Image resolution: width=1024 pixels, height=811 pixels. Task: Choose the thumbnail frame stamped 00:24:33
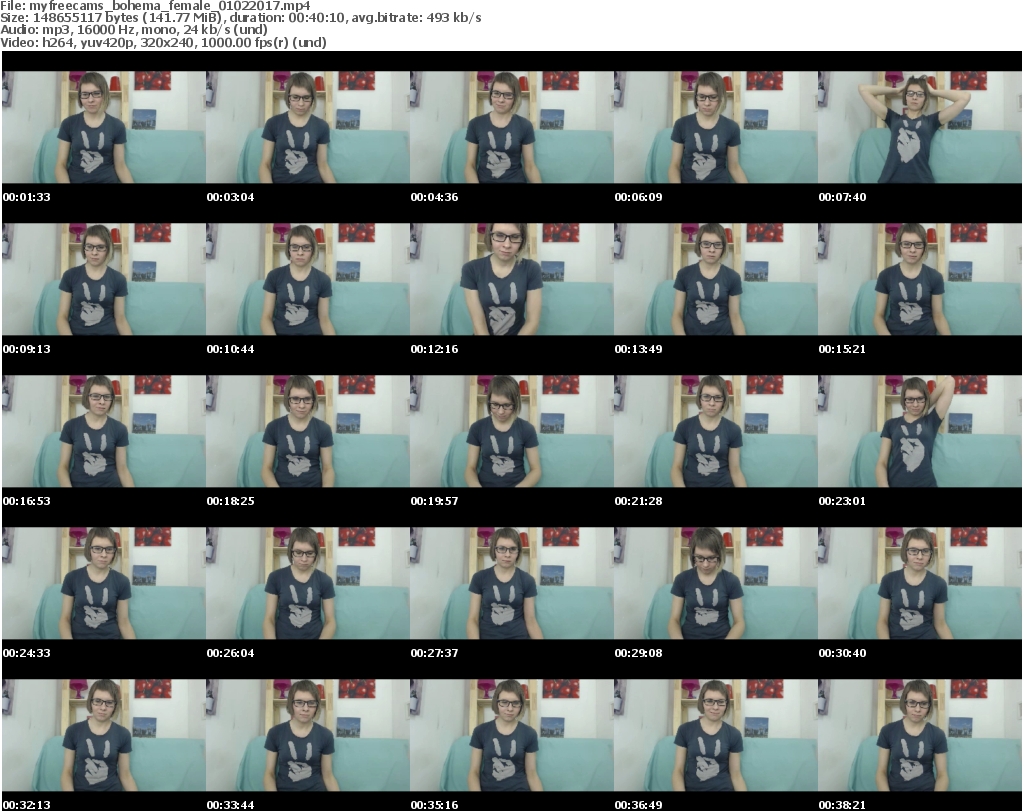(104, 583)
